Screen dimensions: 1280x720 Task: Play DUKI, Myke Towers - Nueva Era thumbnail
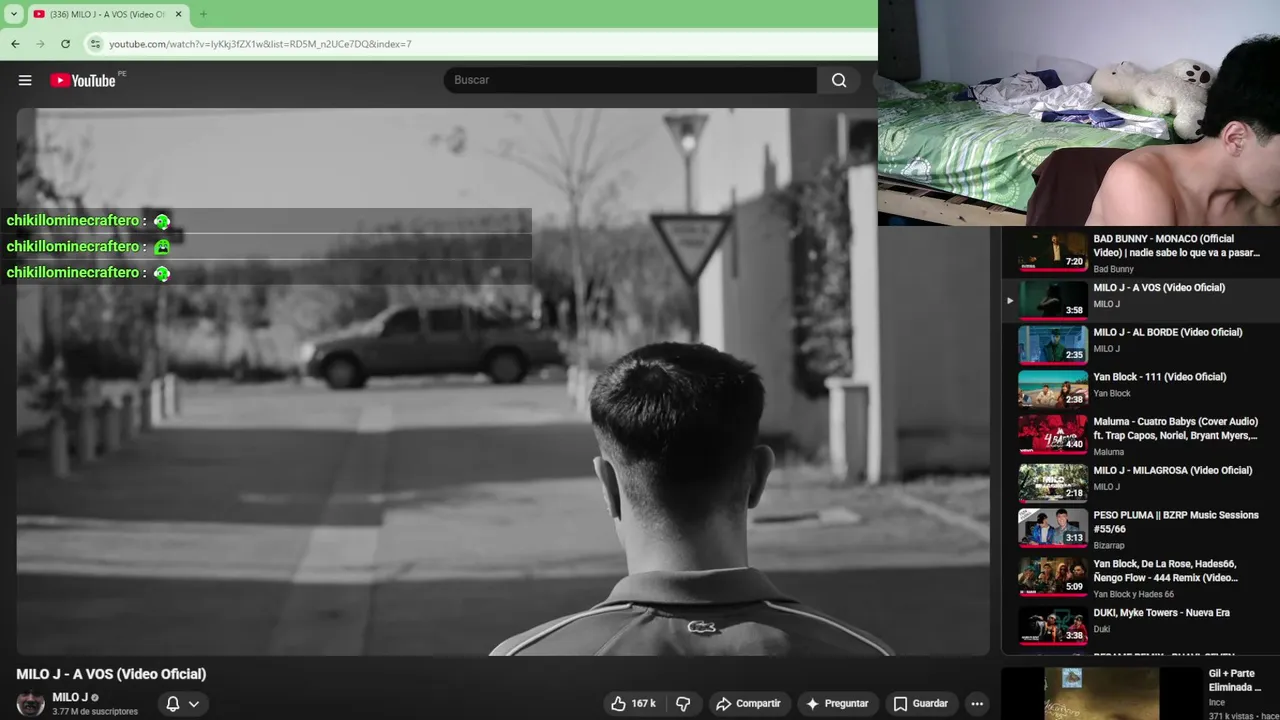click(x=1053, y=625)
